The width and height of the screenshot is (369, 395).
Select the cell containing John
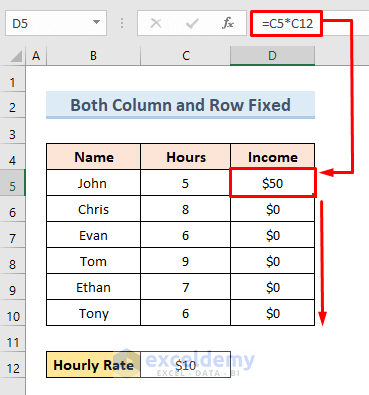pos(94,183)
